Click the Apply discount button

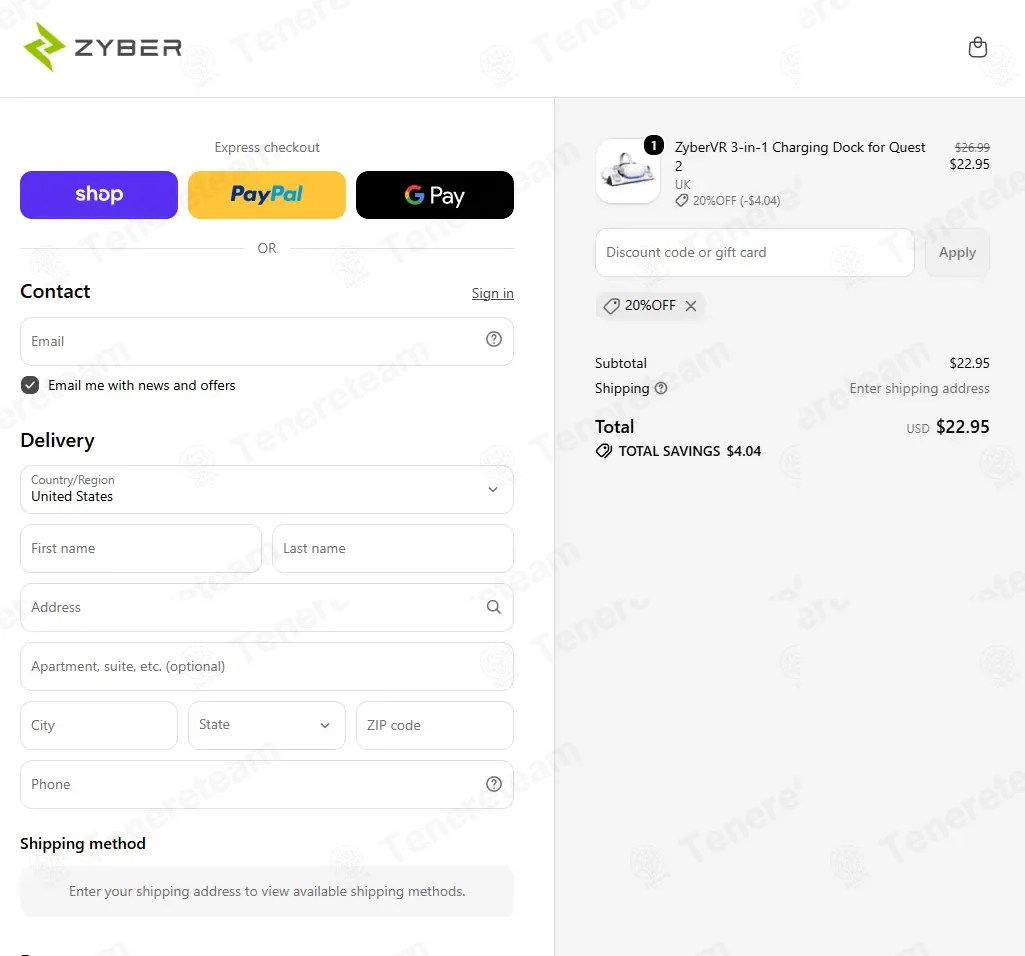pos(957,252)
